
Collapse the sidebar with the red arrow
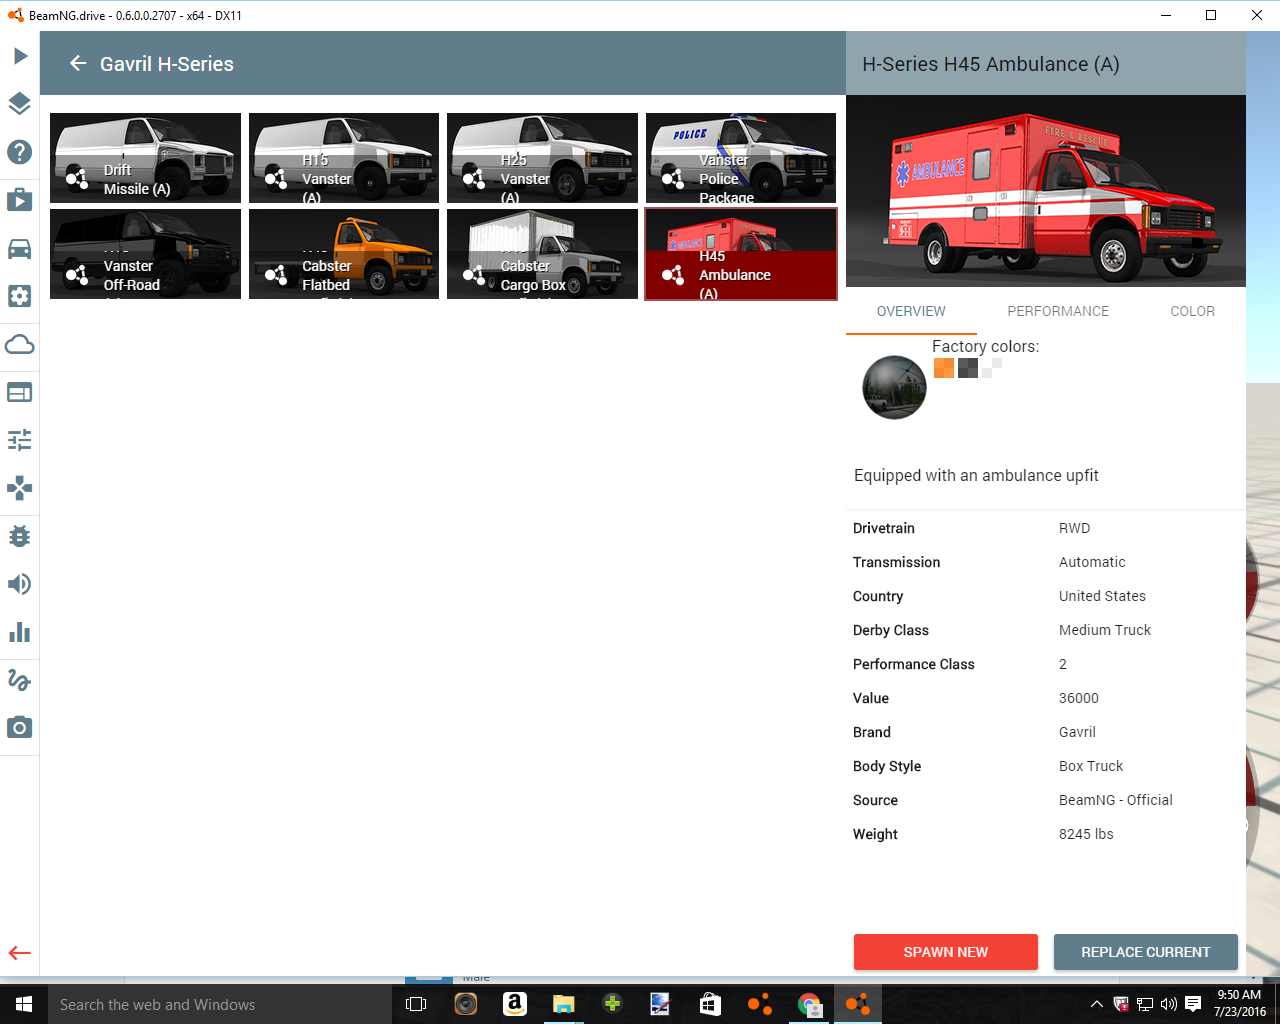click(20, 953)
